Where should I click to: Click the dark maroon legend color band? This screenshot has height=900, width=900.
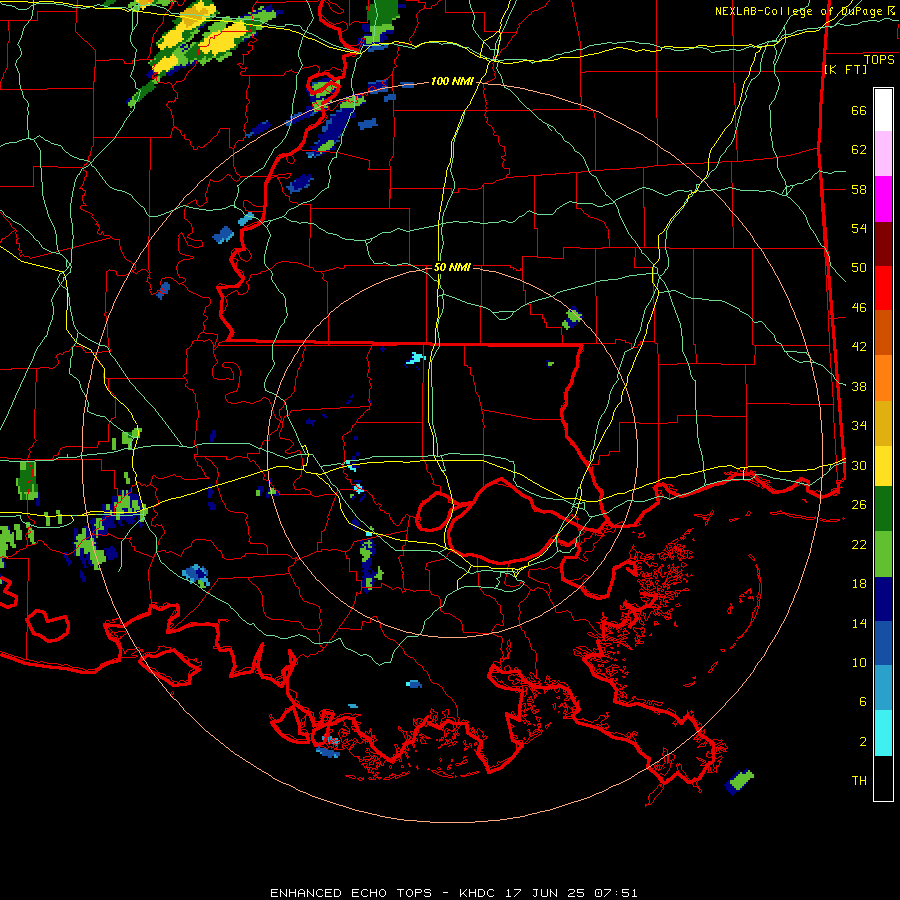[883, 245]
